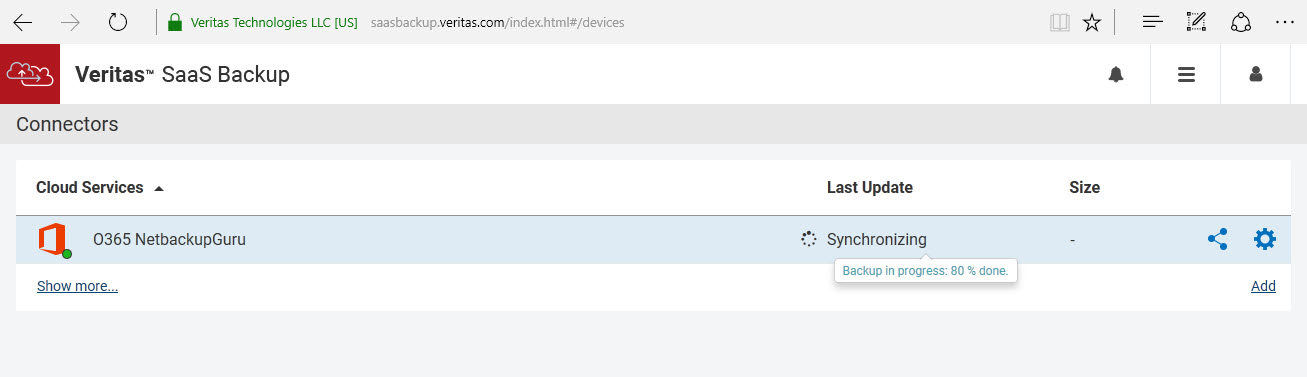1307x377 pixels.
Task: Open the hamburger menu icon
Action: pyautogui.click(x=1186, y=74)
